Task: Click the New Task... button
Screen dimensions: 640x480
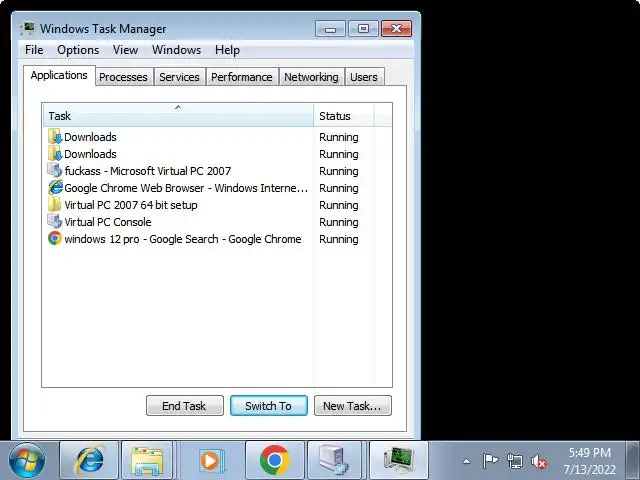Action: (x=353, y=406)
